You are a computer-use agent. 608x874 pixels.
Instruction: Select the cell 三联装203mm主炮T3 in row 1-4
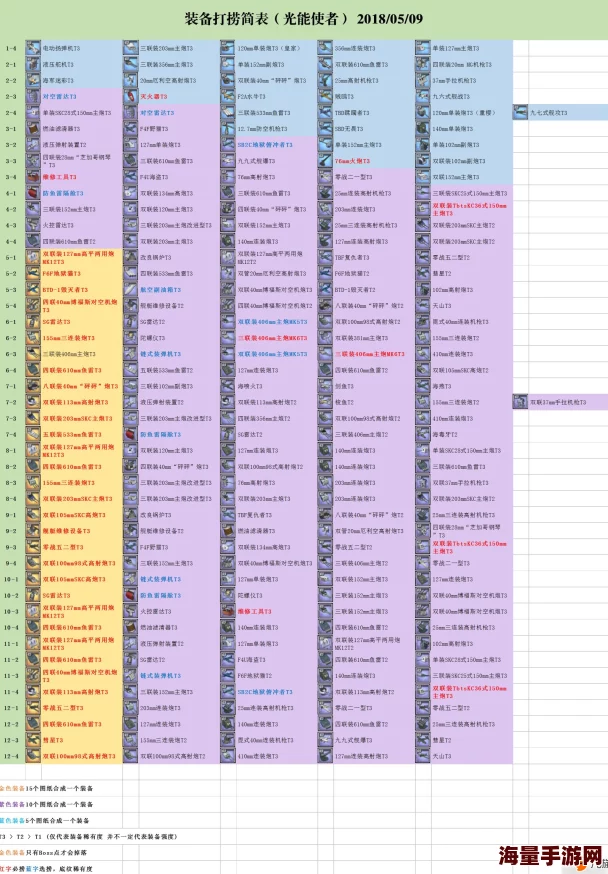click(167, 48)
